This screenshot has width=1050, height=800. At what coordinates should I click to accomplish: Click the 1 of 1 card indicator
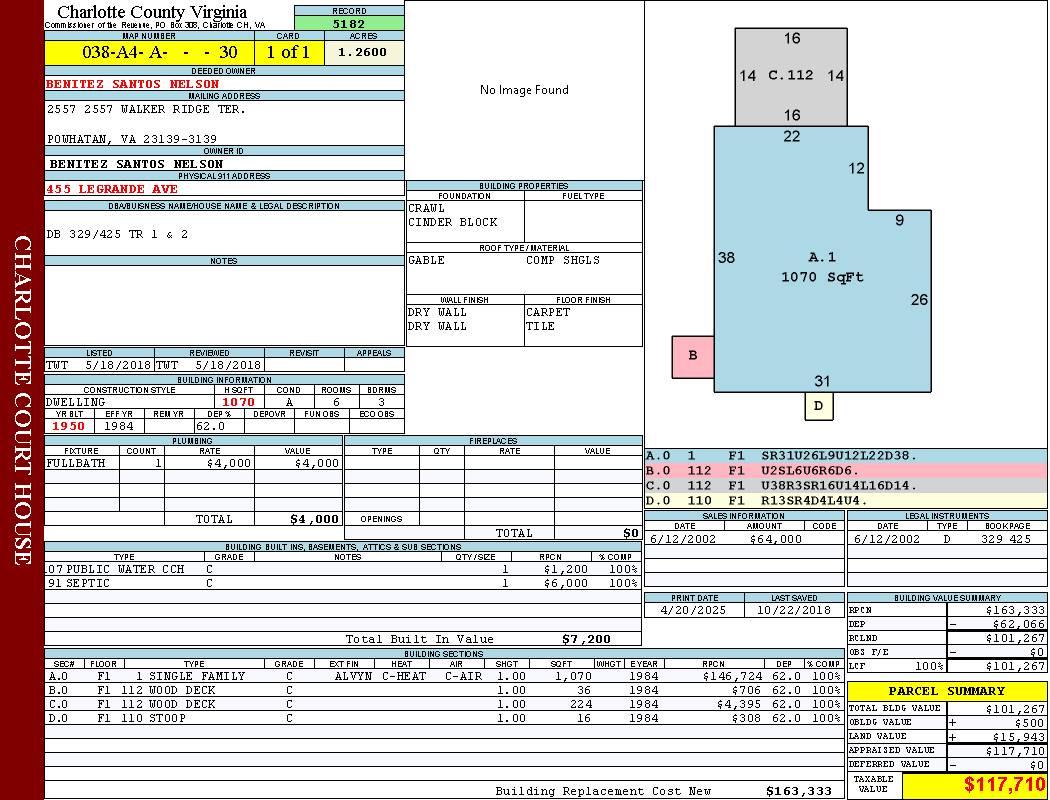pos(288,52)
